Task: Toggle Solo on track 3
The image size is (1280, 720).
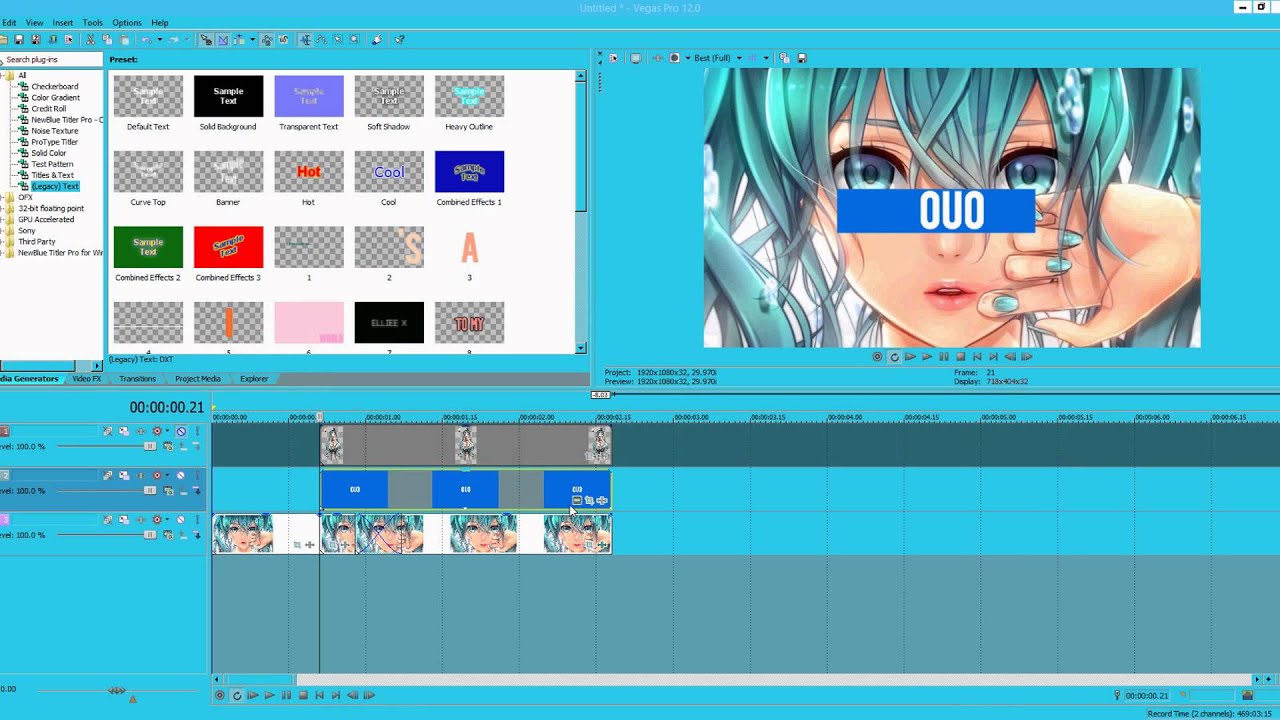Action: (197, 520)
